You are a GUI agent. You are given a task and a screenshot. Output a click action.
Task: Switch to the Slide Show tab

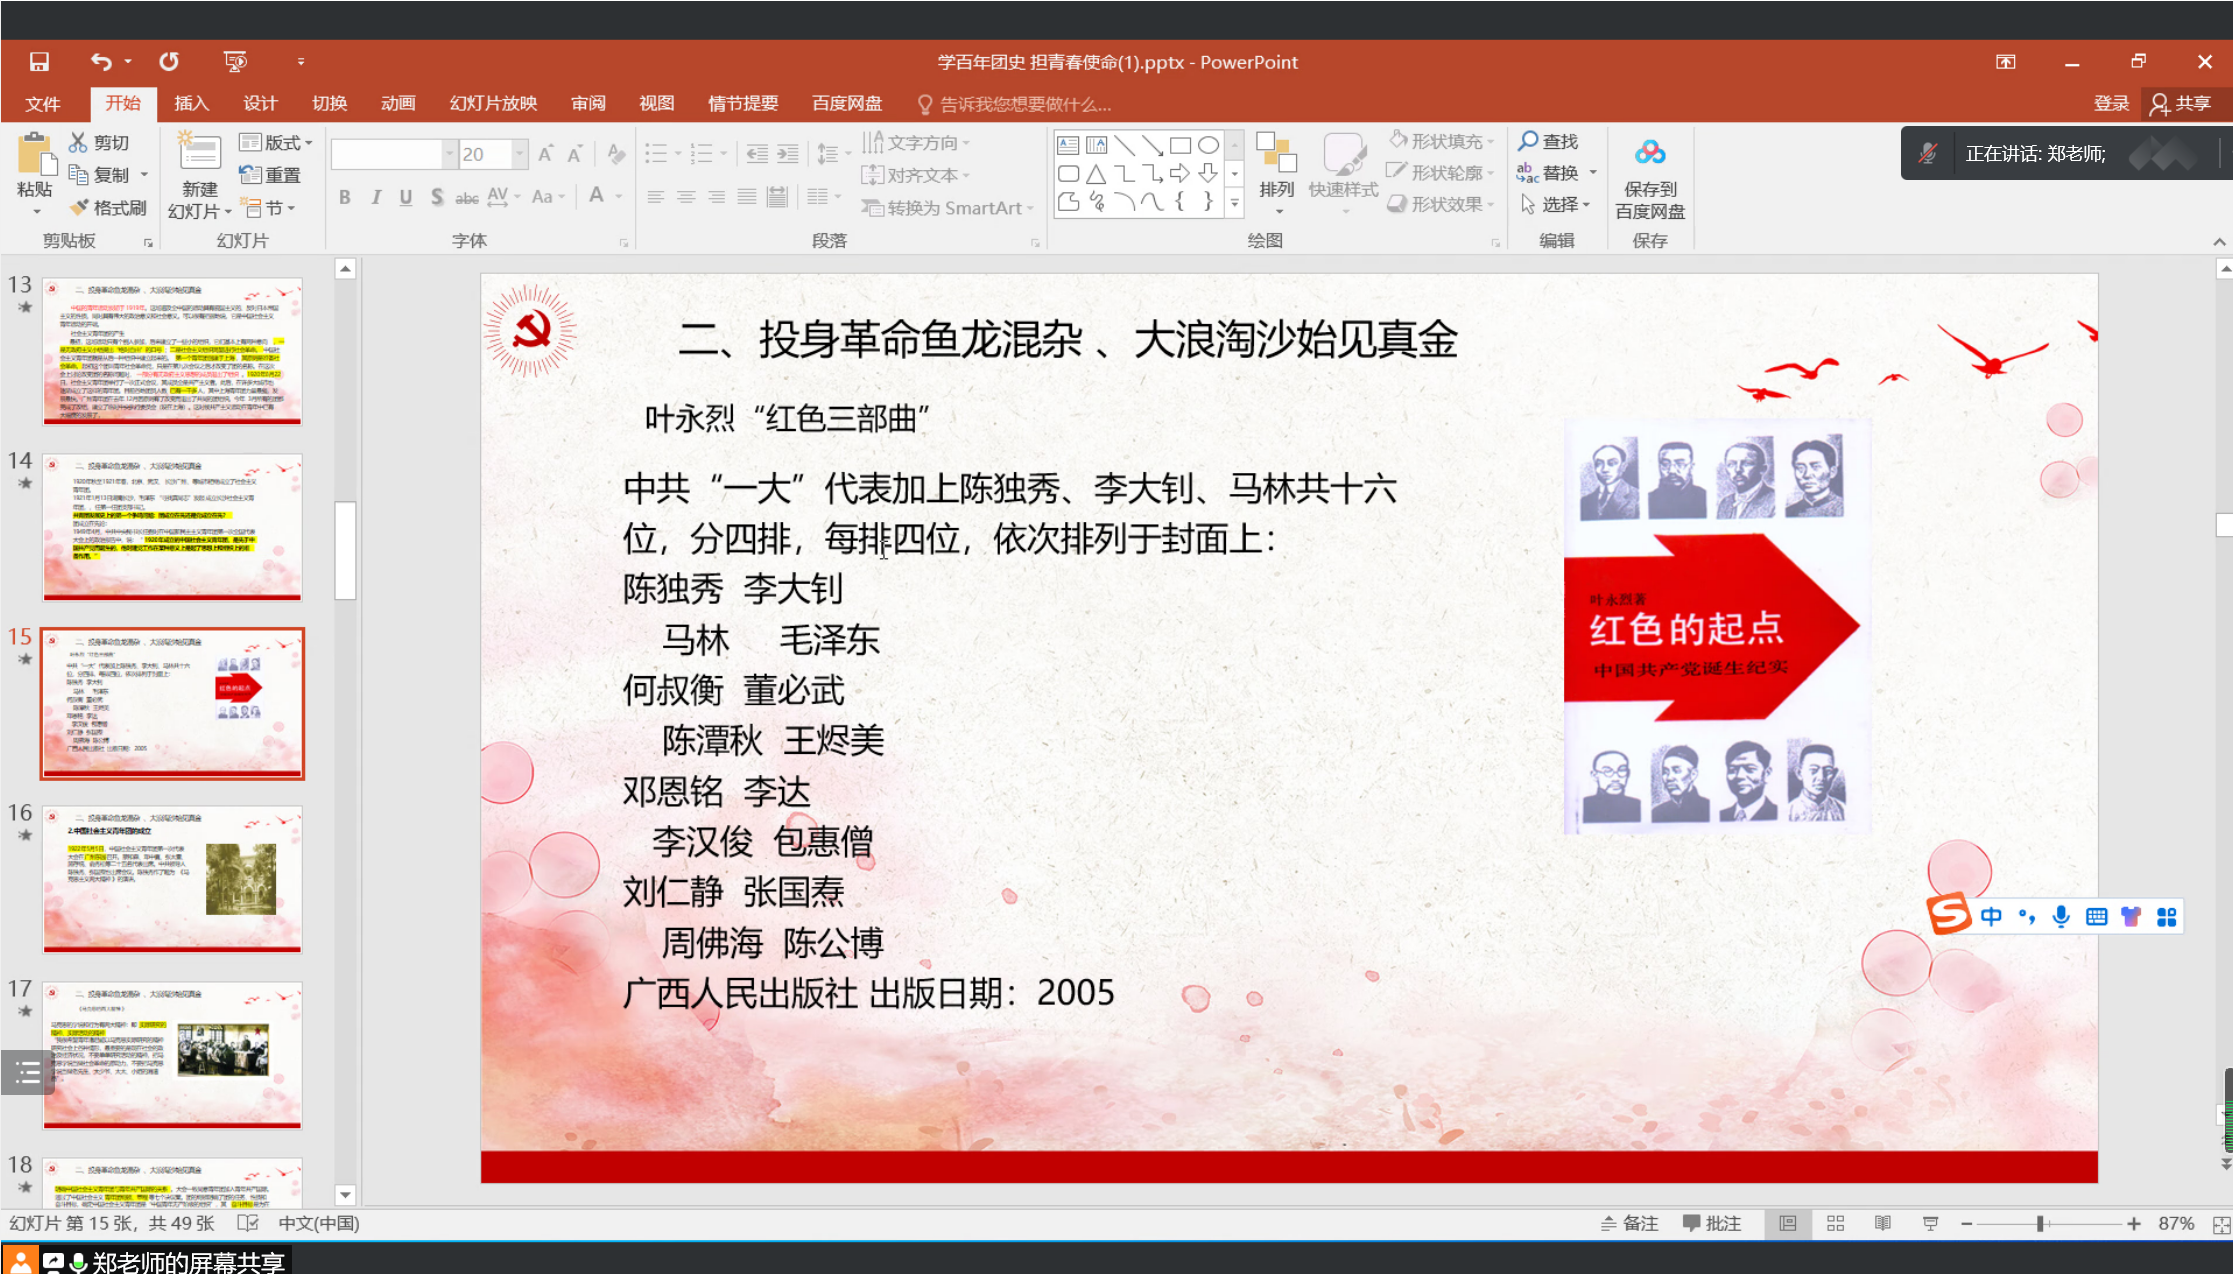coord(493,103)
